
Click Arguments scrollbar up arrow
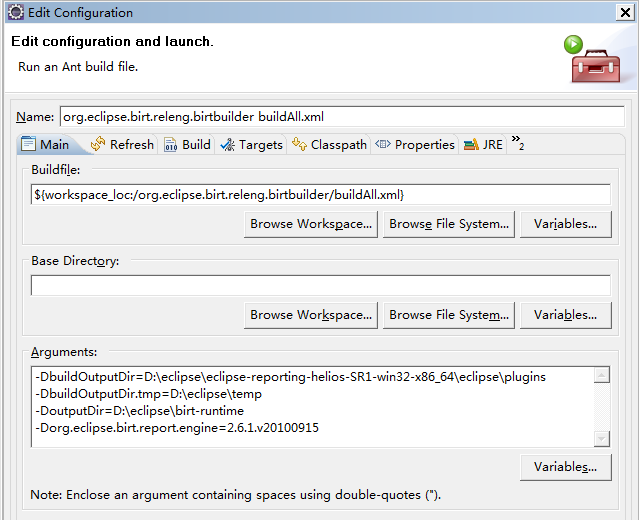click(602, 375)
